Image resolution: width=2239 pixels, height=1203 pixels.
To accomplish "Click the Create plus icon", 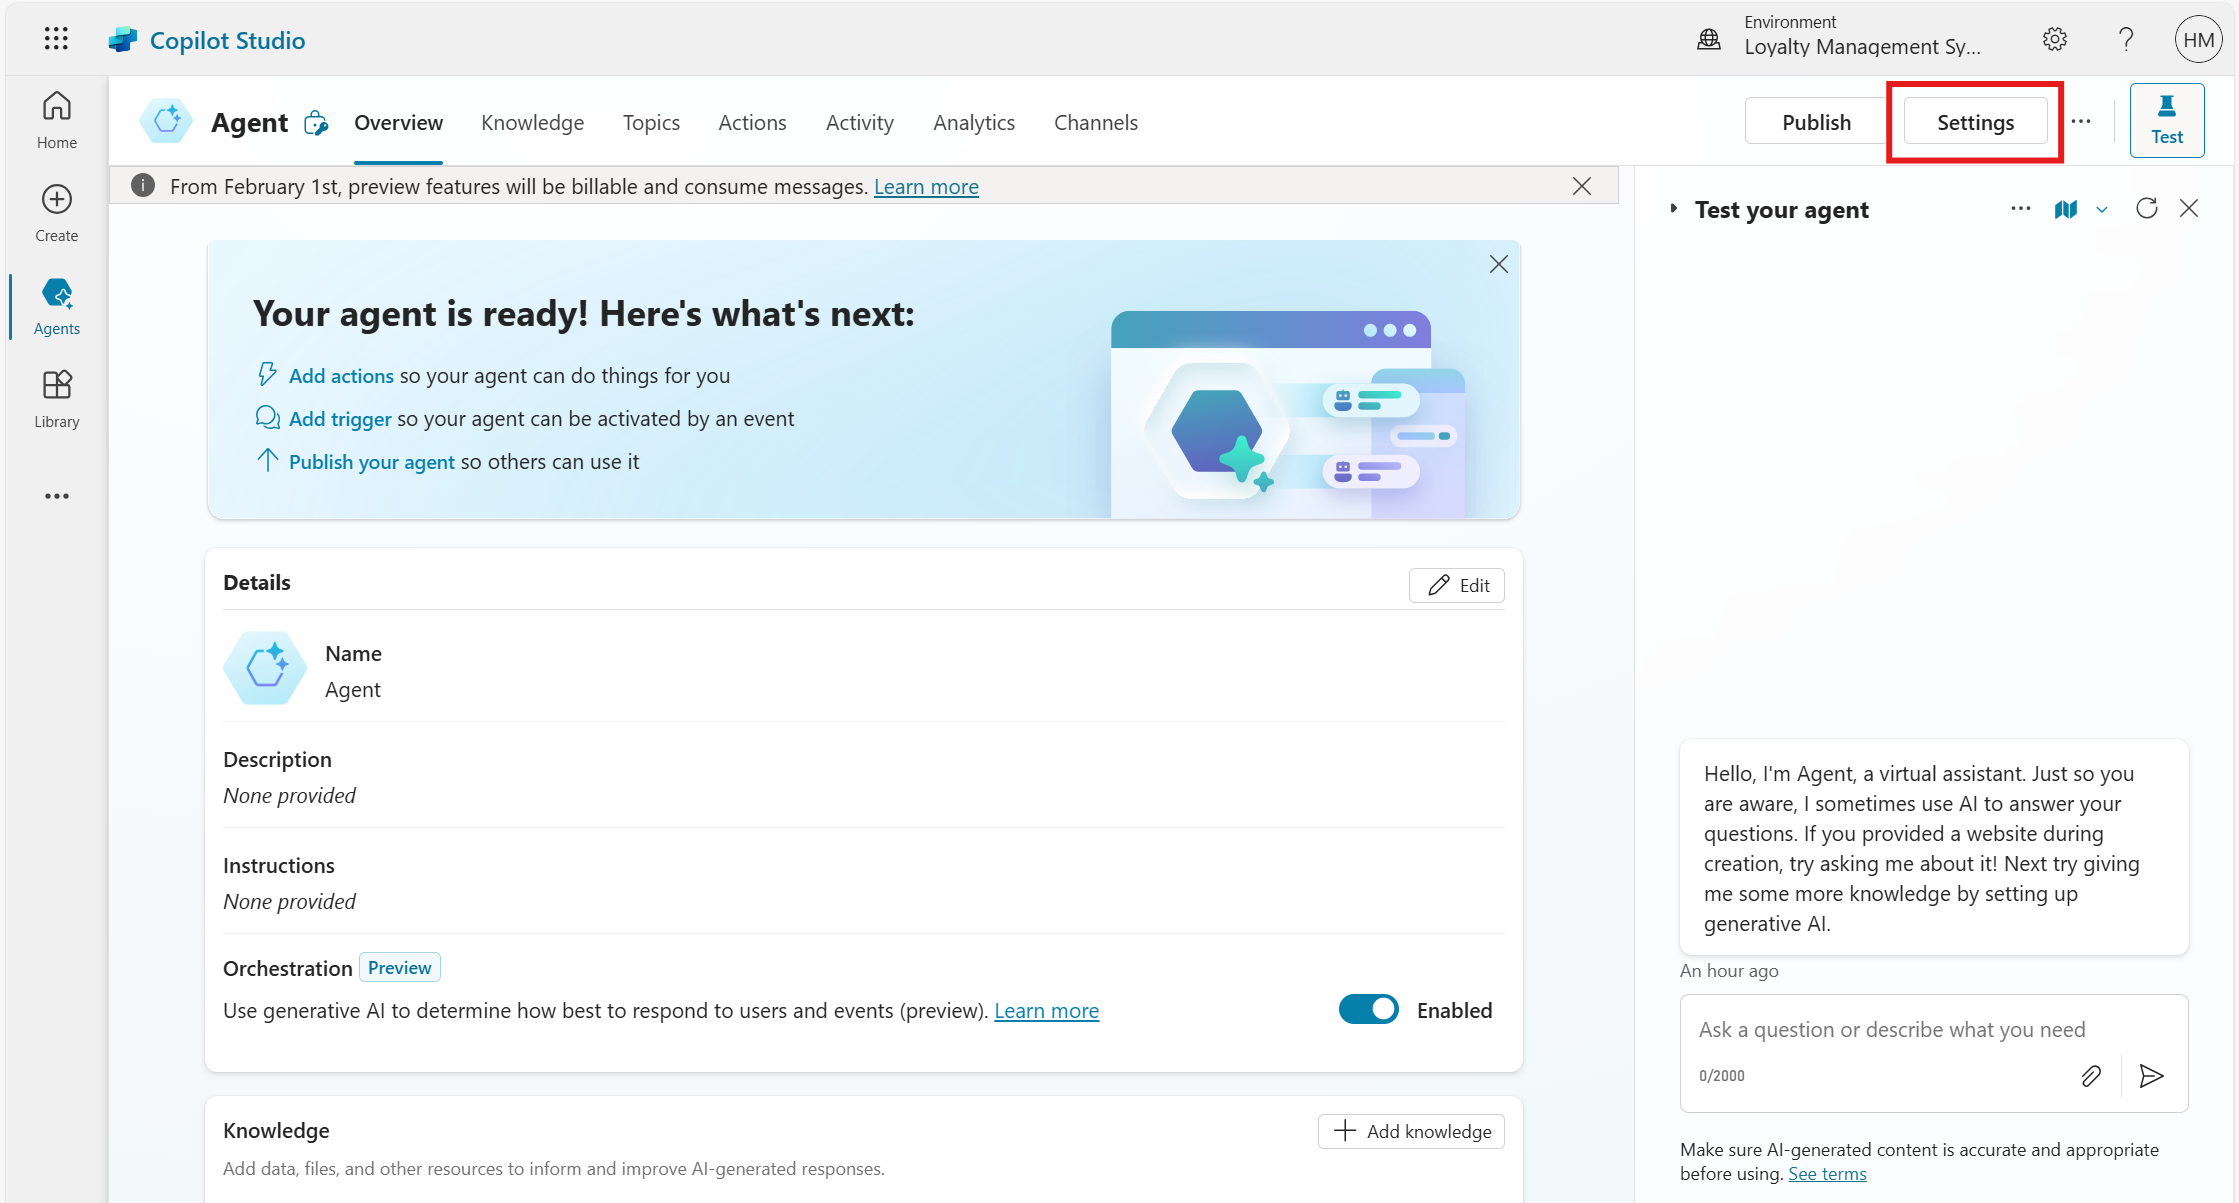I will (57, 199).
